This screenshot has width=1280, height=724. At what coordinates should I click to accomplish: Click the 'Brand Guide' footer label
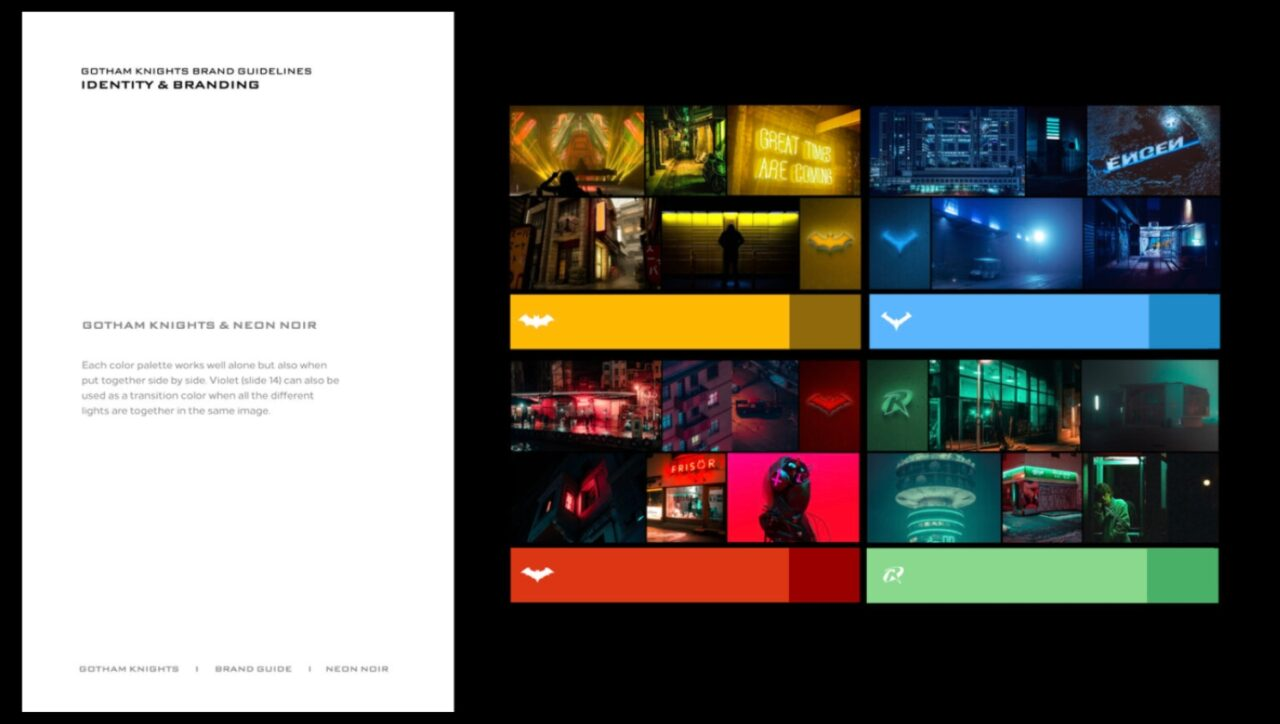[x=253, y=669]
